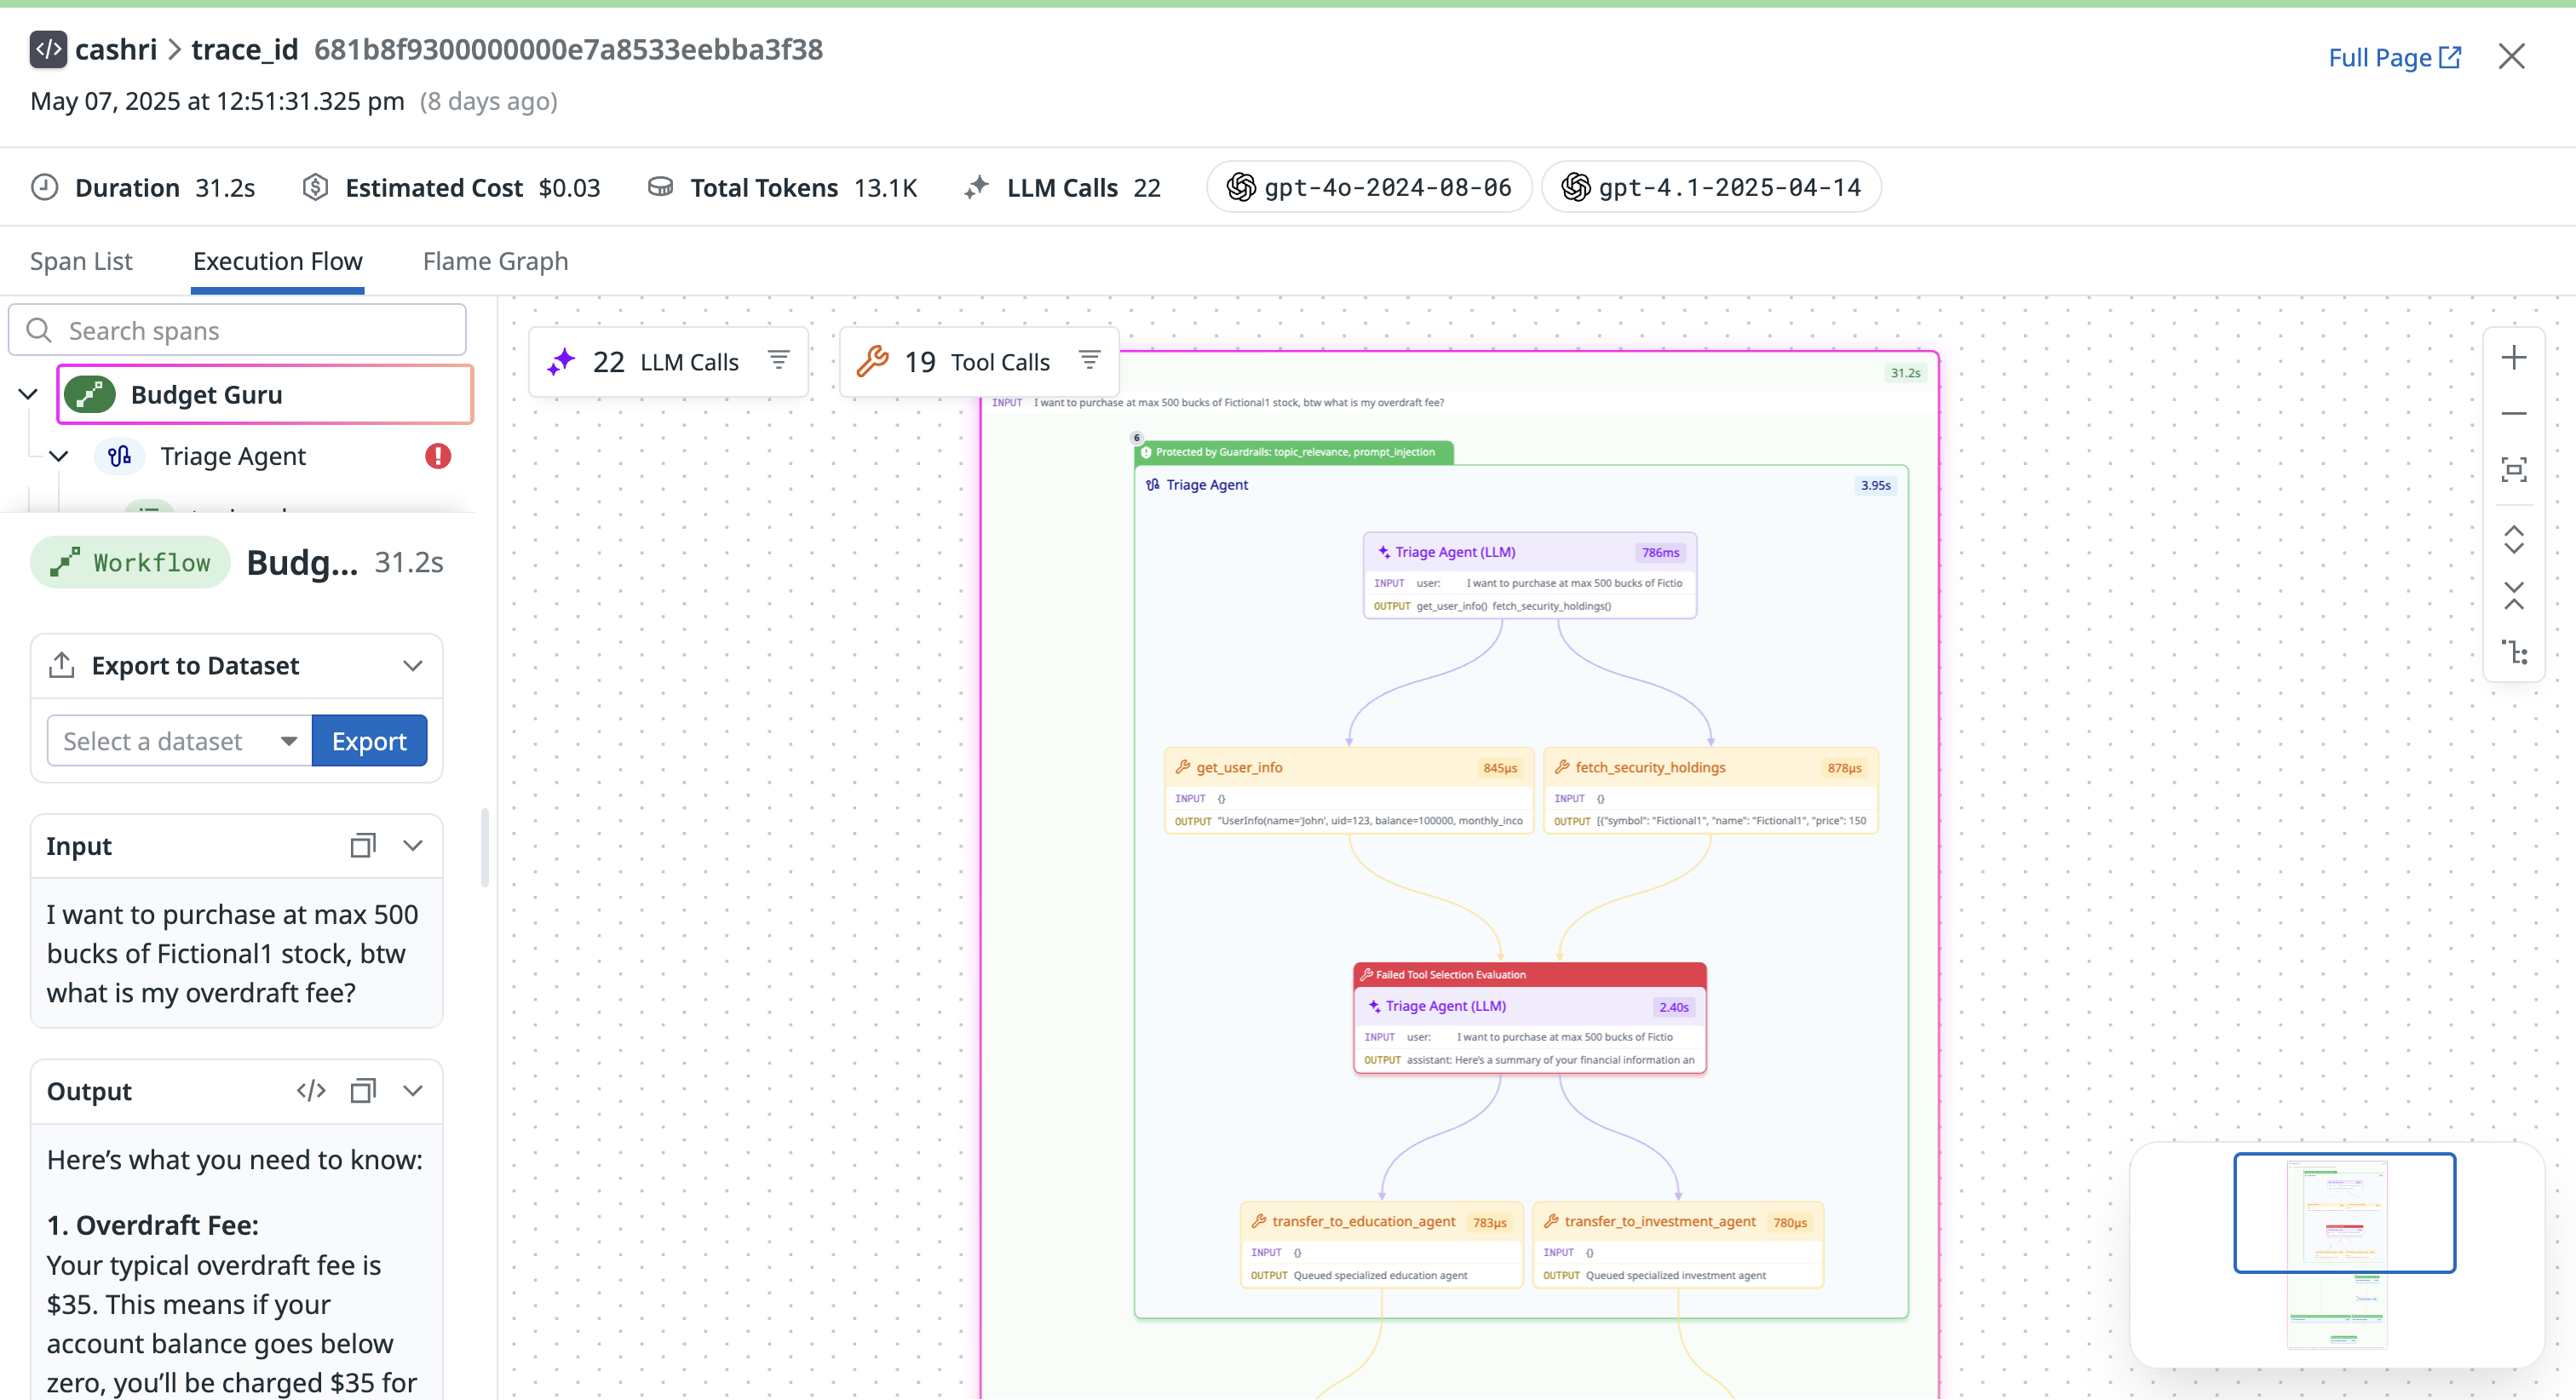Zoom in on the execution flow graph
The height and width of the screenshot is (1400, 2576).
point(2513,358)
